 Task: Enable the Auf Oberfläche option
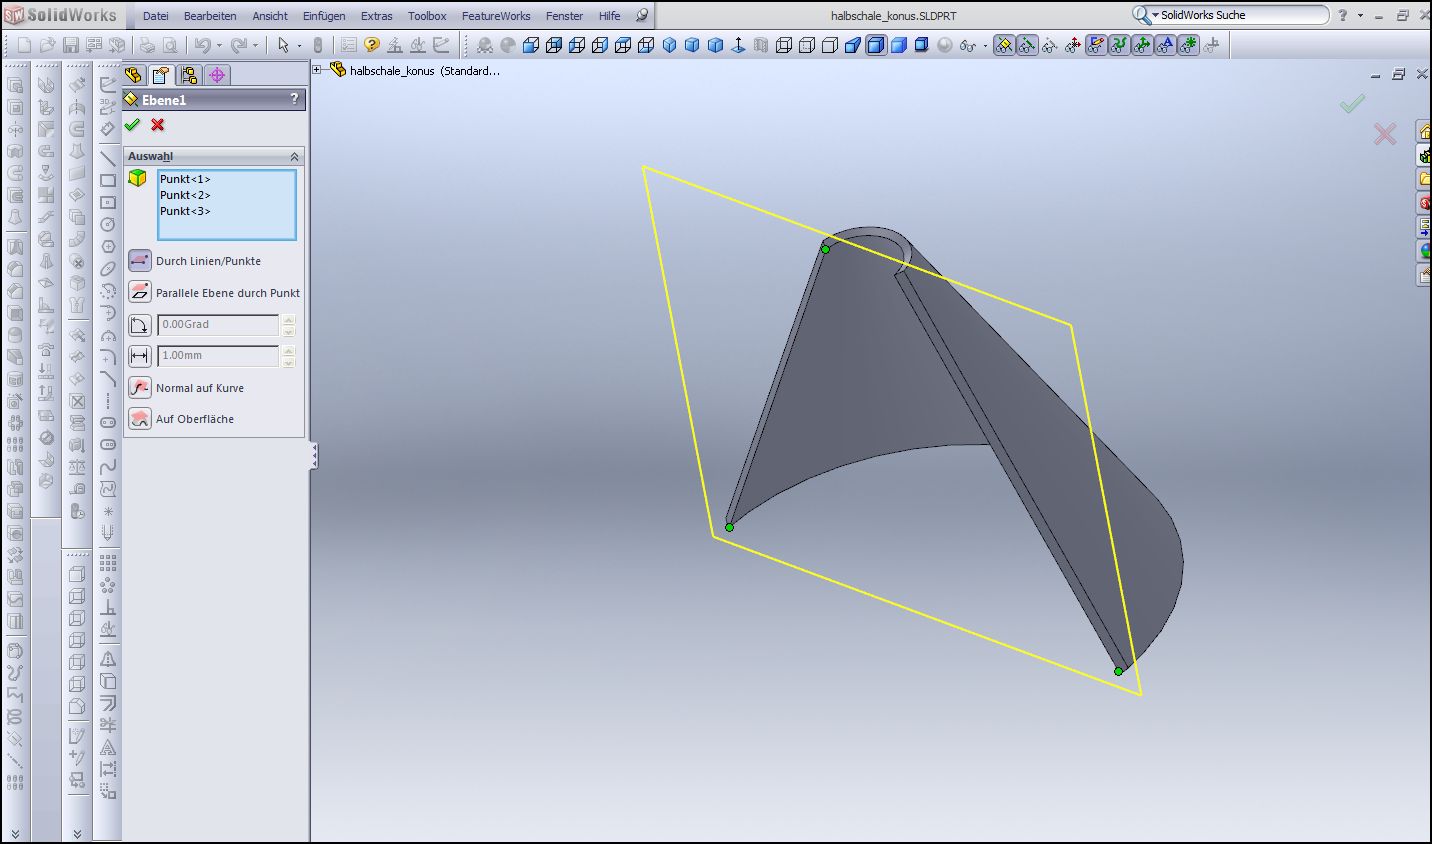pos(140,419)
